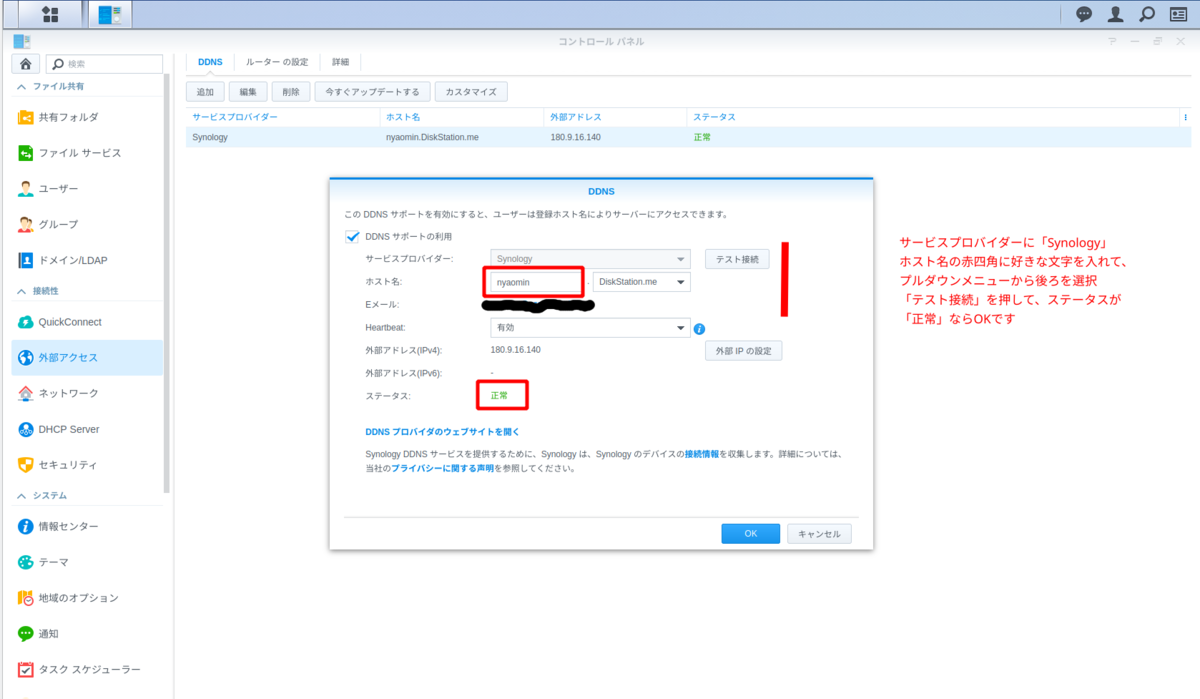Click 外部 IP の設定 button
This screenshot has width=1200, height=699.
[x=743, y=350]
